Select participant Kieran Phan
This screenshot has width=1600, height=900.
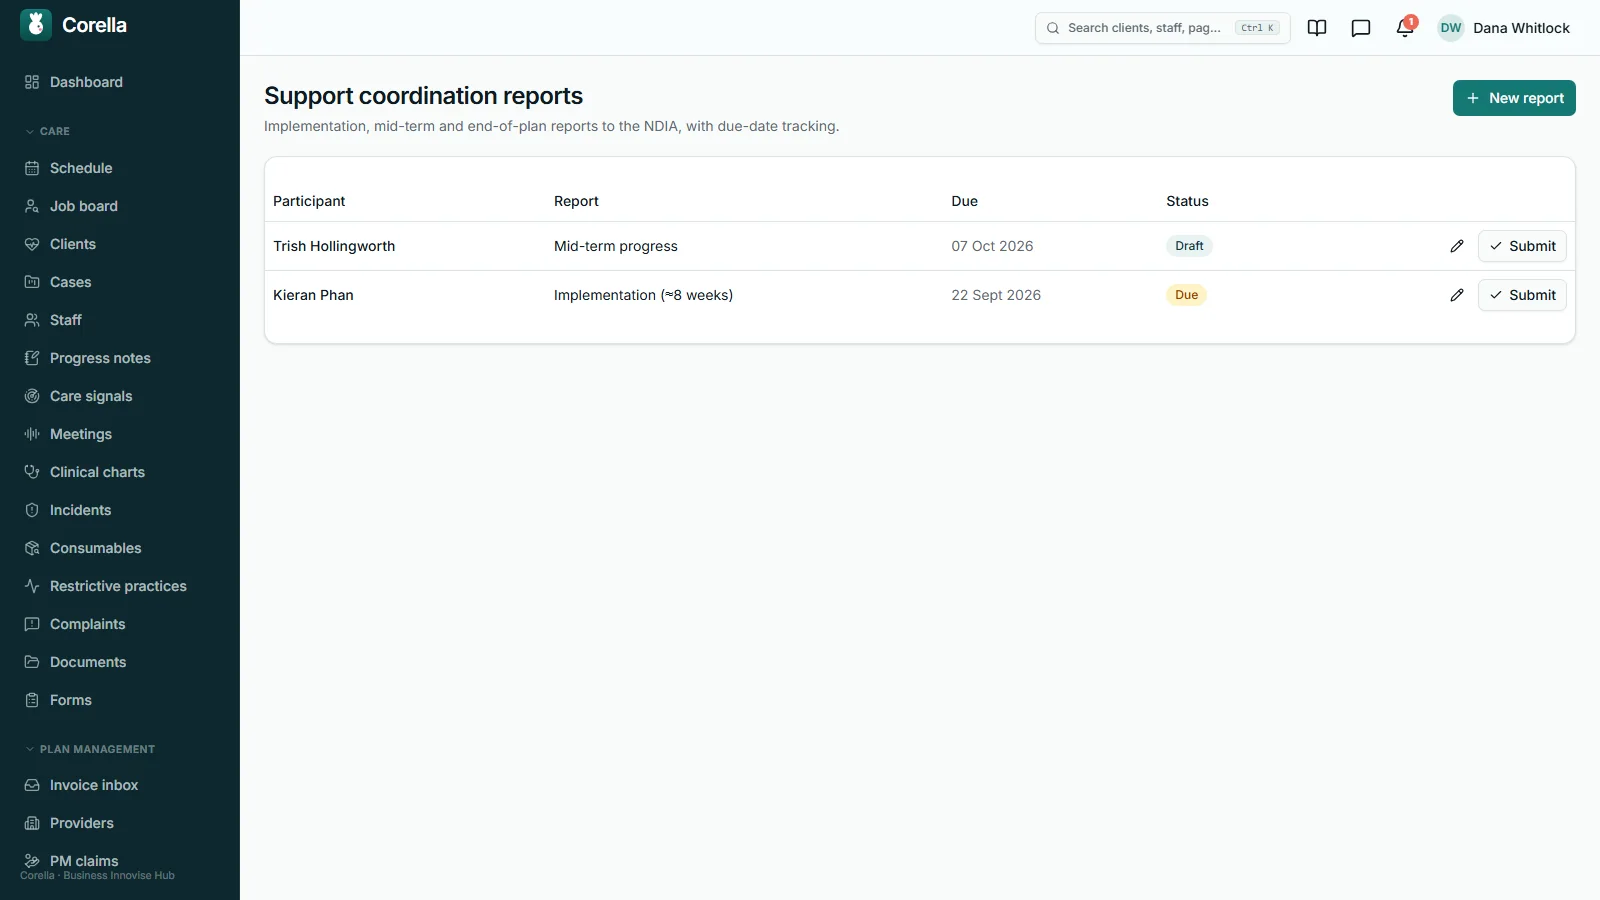click(313, 295)
